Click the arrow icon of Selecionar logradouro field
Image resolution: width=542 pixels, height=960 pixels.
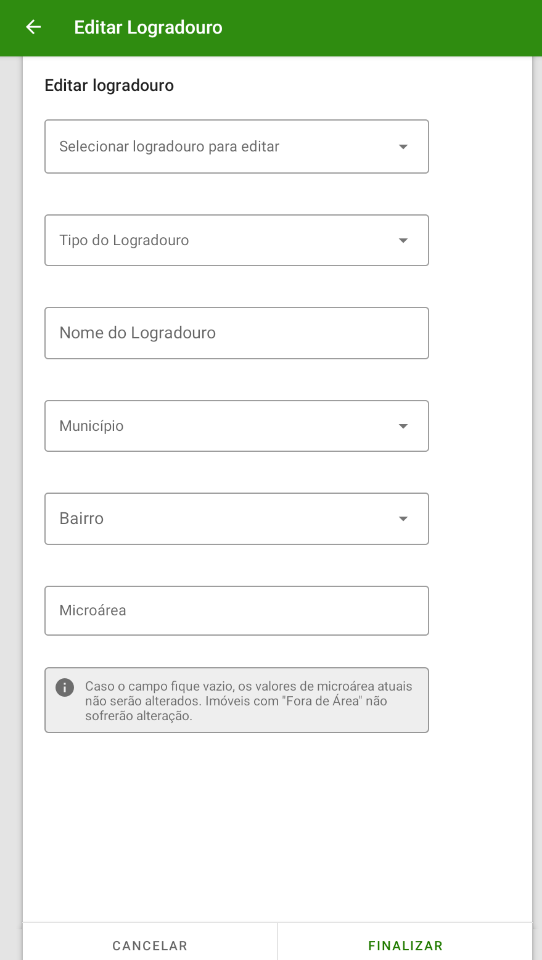[x=403, y=147]
